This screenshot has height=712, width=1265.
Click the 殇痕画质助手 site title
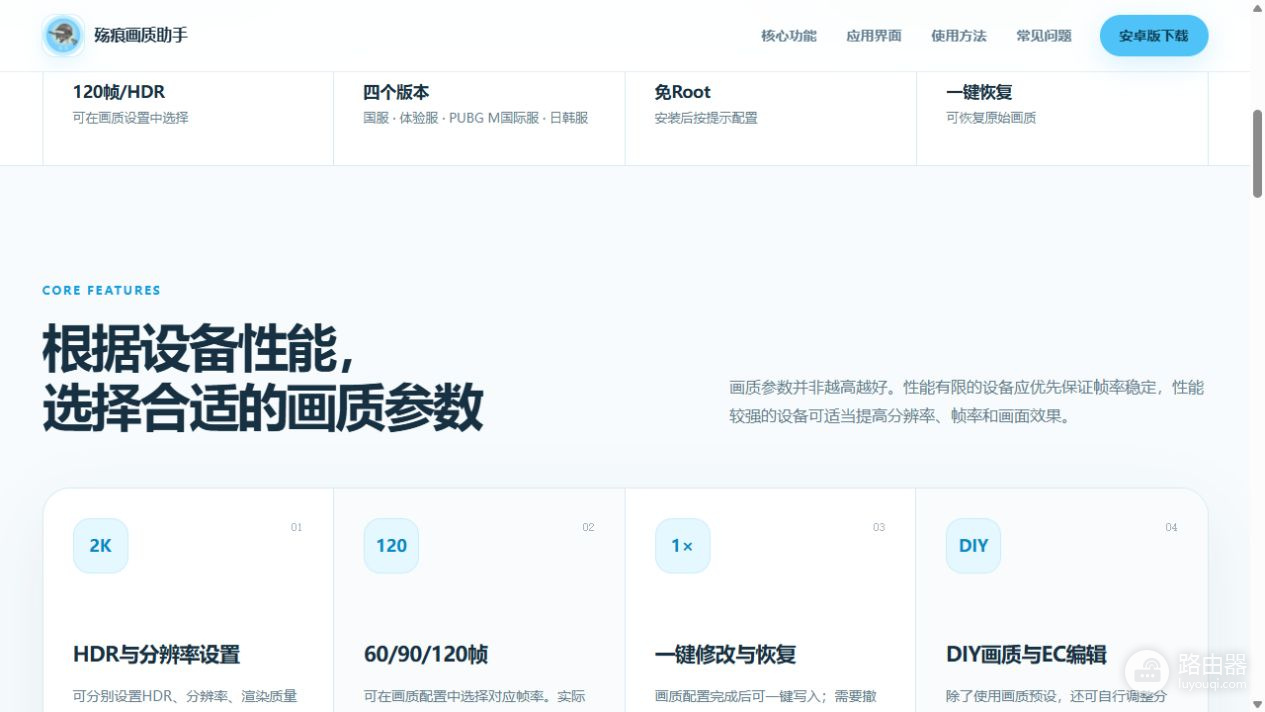coord(141,35)
